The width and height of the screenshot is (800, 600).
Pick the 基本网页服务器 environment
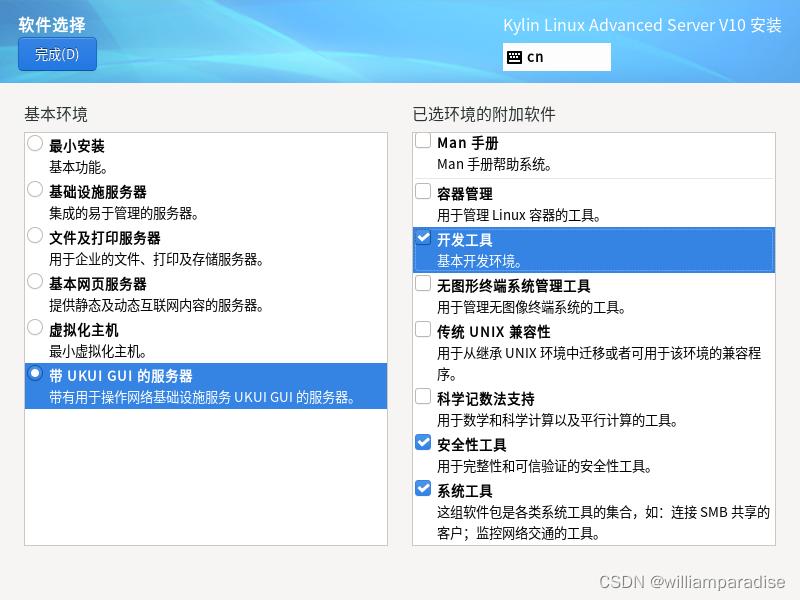coord(35,282)
